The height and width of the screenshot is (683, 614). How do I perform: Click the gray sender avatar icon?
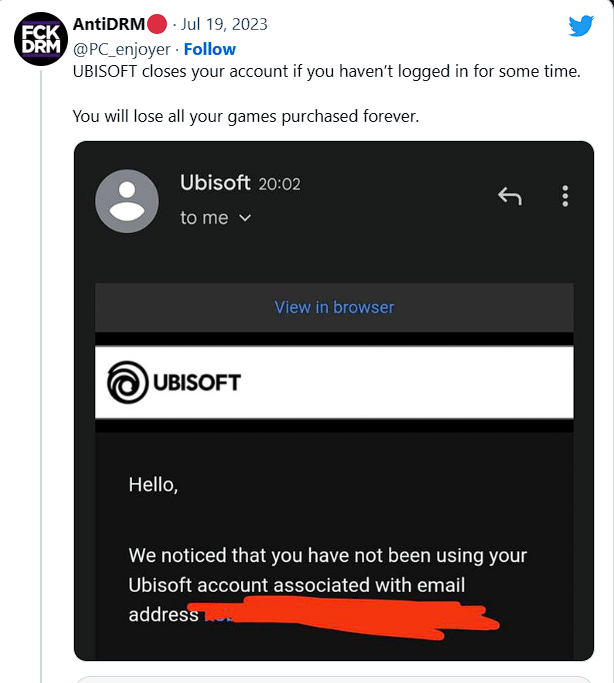pos(126,201)
